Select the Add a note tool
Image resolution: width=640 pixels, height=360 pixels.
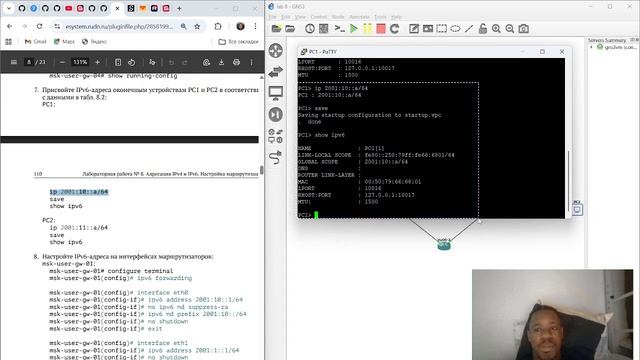(x=414, y=29)
